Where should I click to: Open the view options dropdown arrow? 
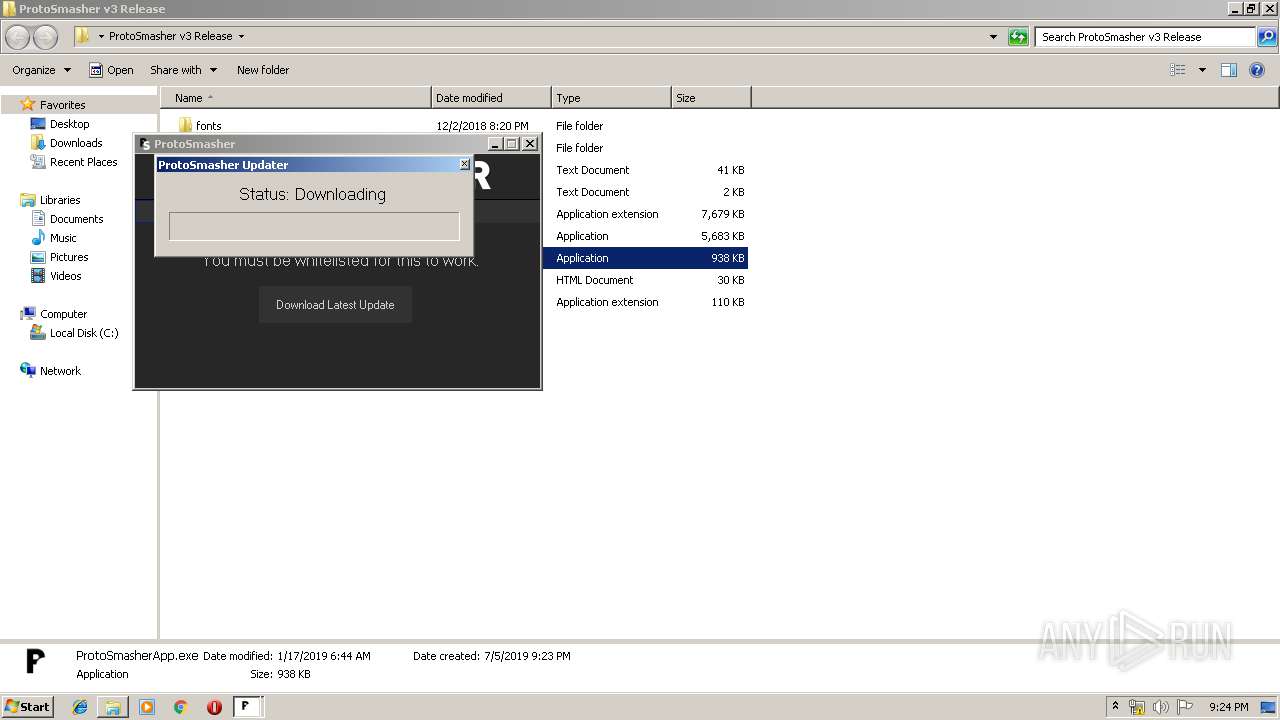[x=1202, y=70]
